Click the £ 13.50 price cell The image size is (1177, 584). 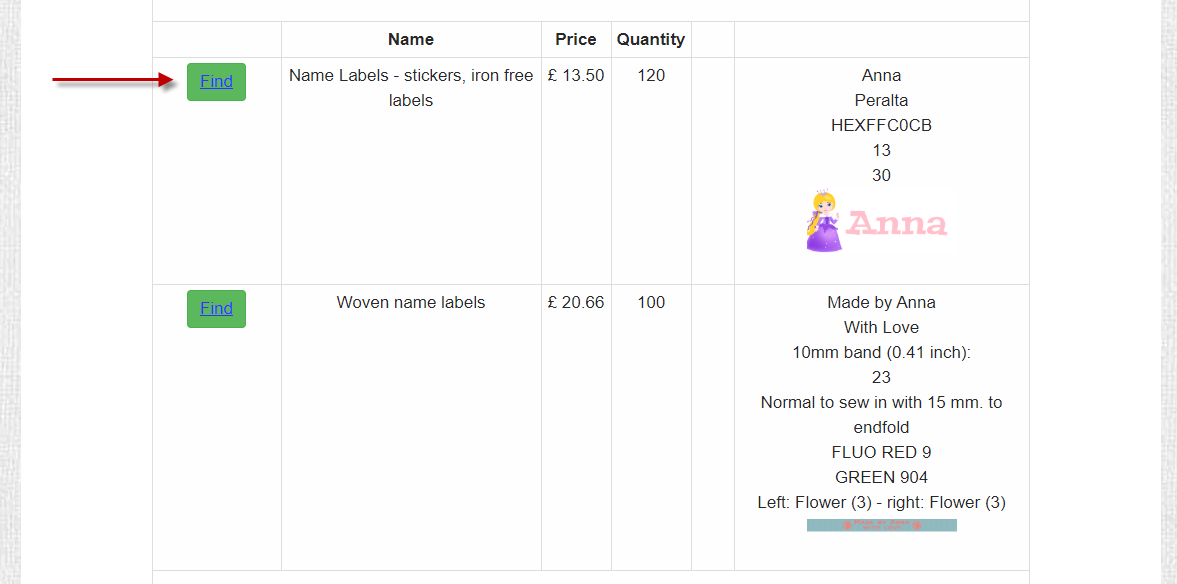click(x=576, y=75)
